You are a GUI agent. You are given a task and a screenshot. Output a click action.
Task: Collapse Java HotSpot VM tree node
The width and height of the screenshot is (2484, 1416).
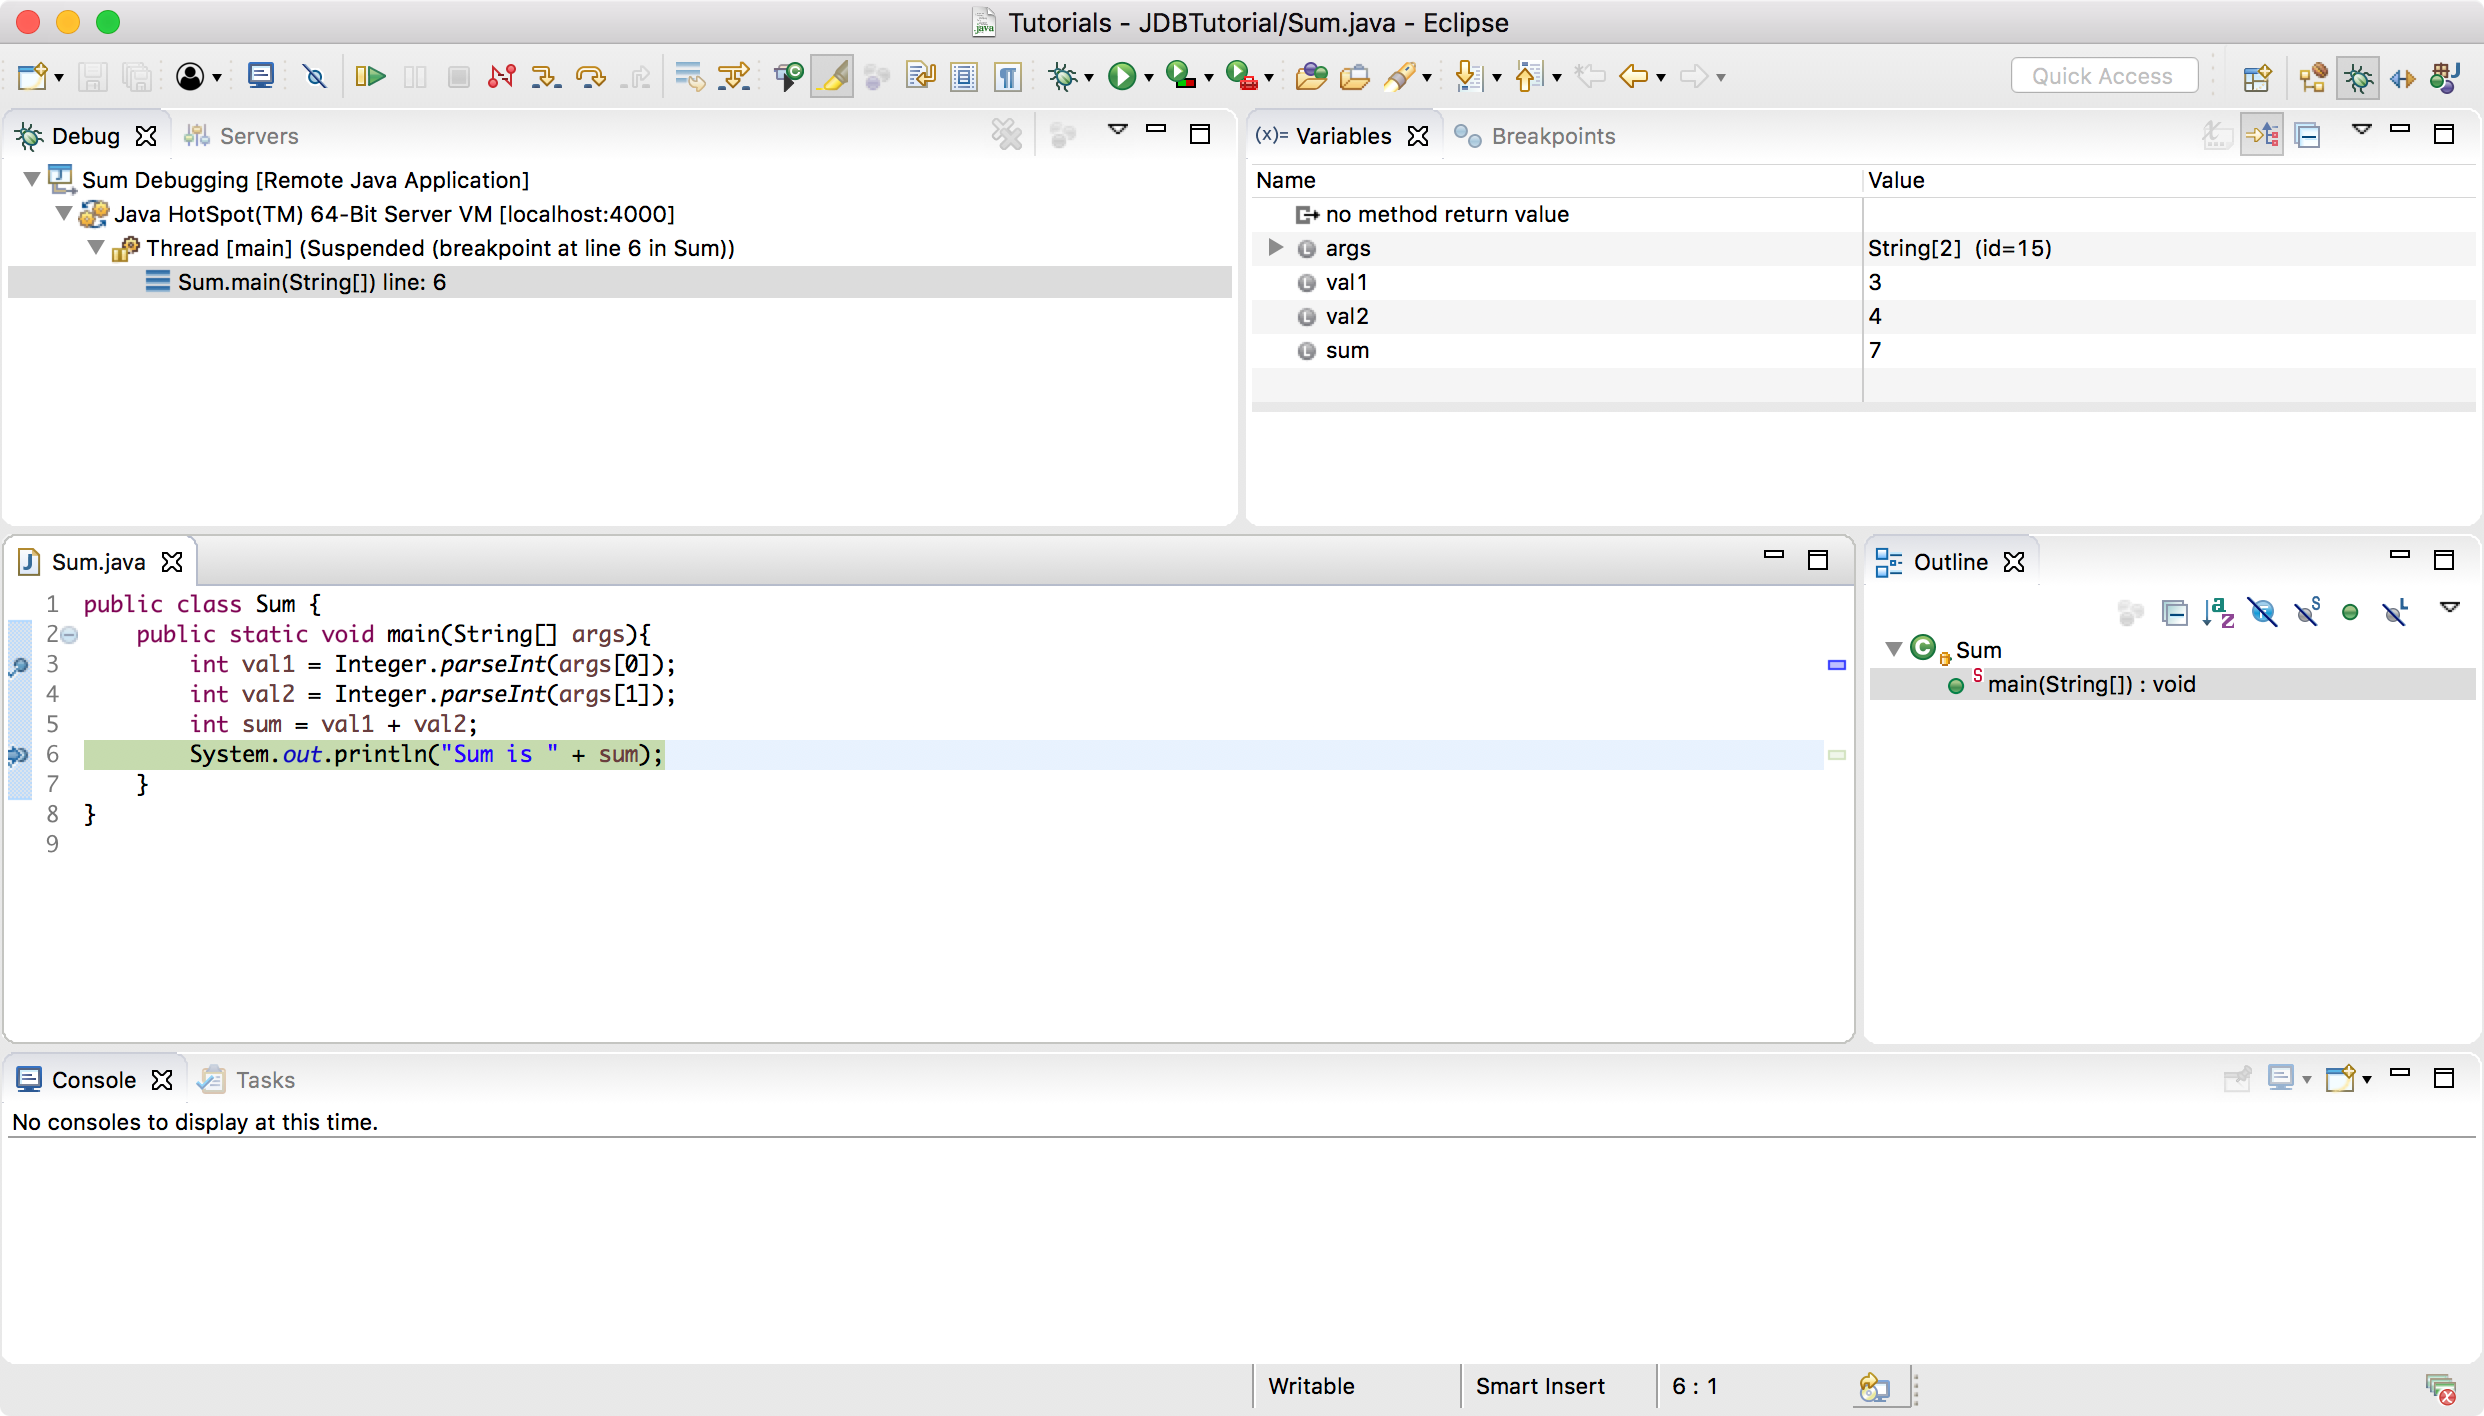[64, 214]
